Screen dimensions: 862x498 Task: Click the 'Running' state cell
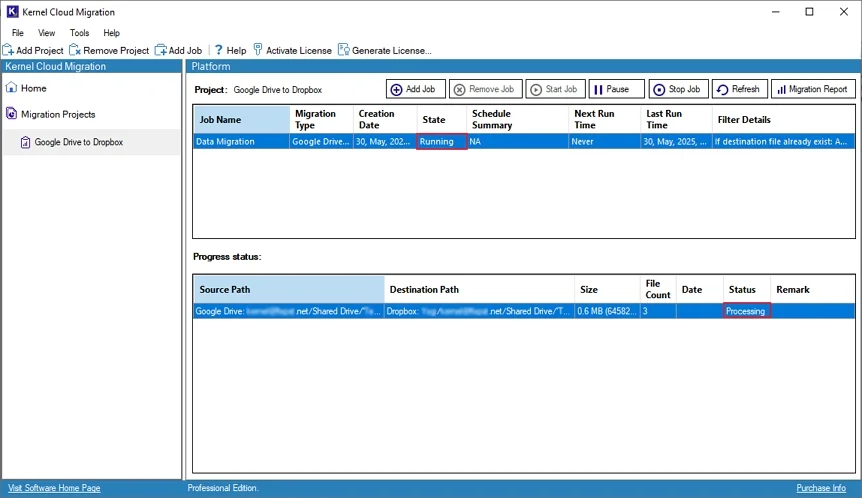(x=441, y=142)
